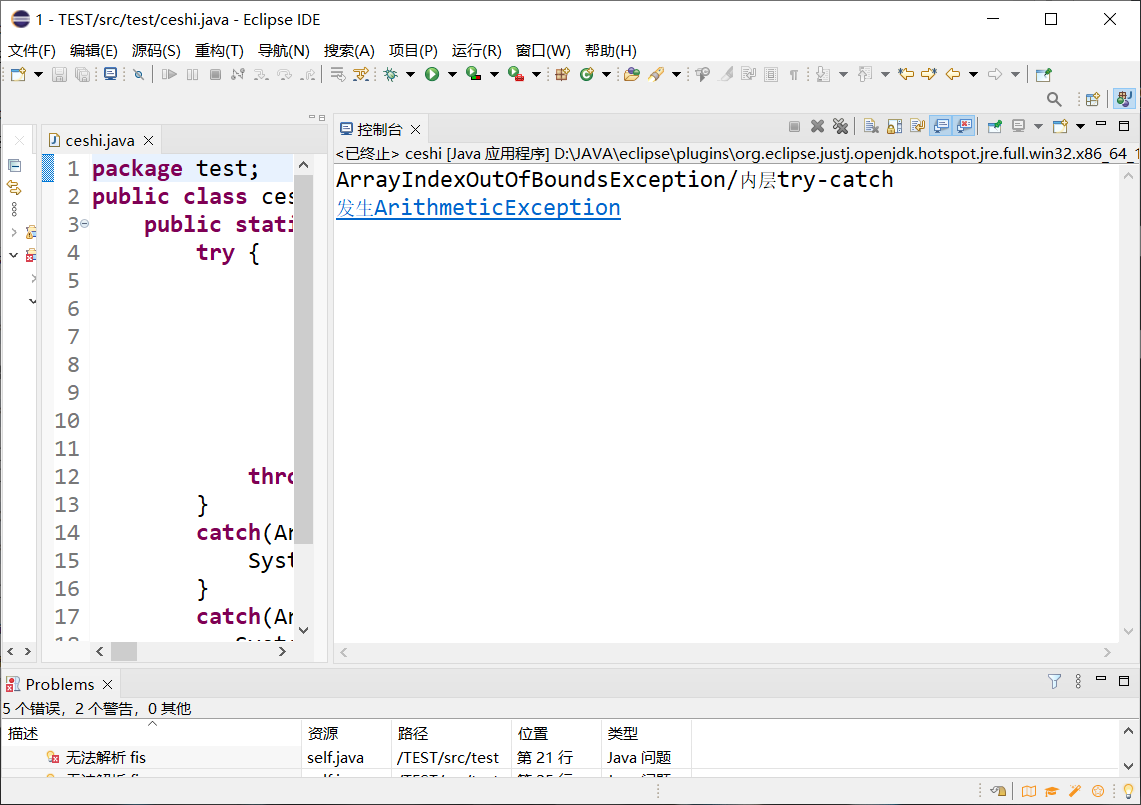Click the Pin Console icon
1141x805 pixels.
coord(995,127)
